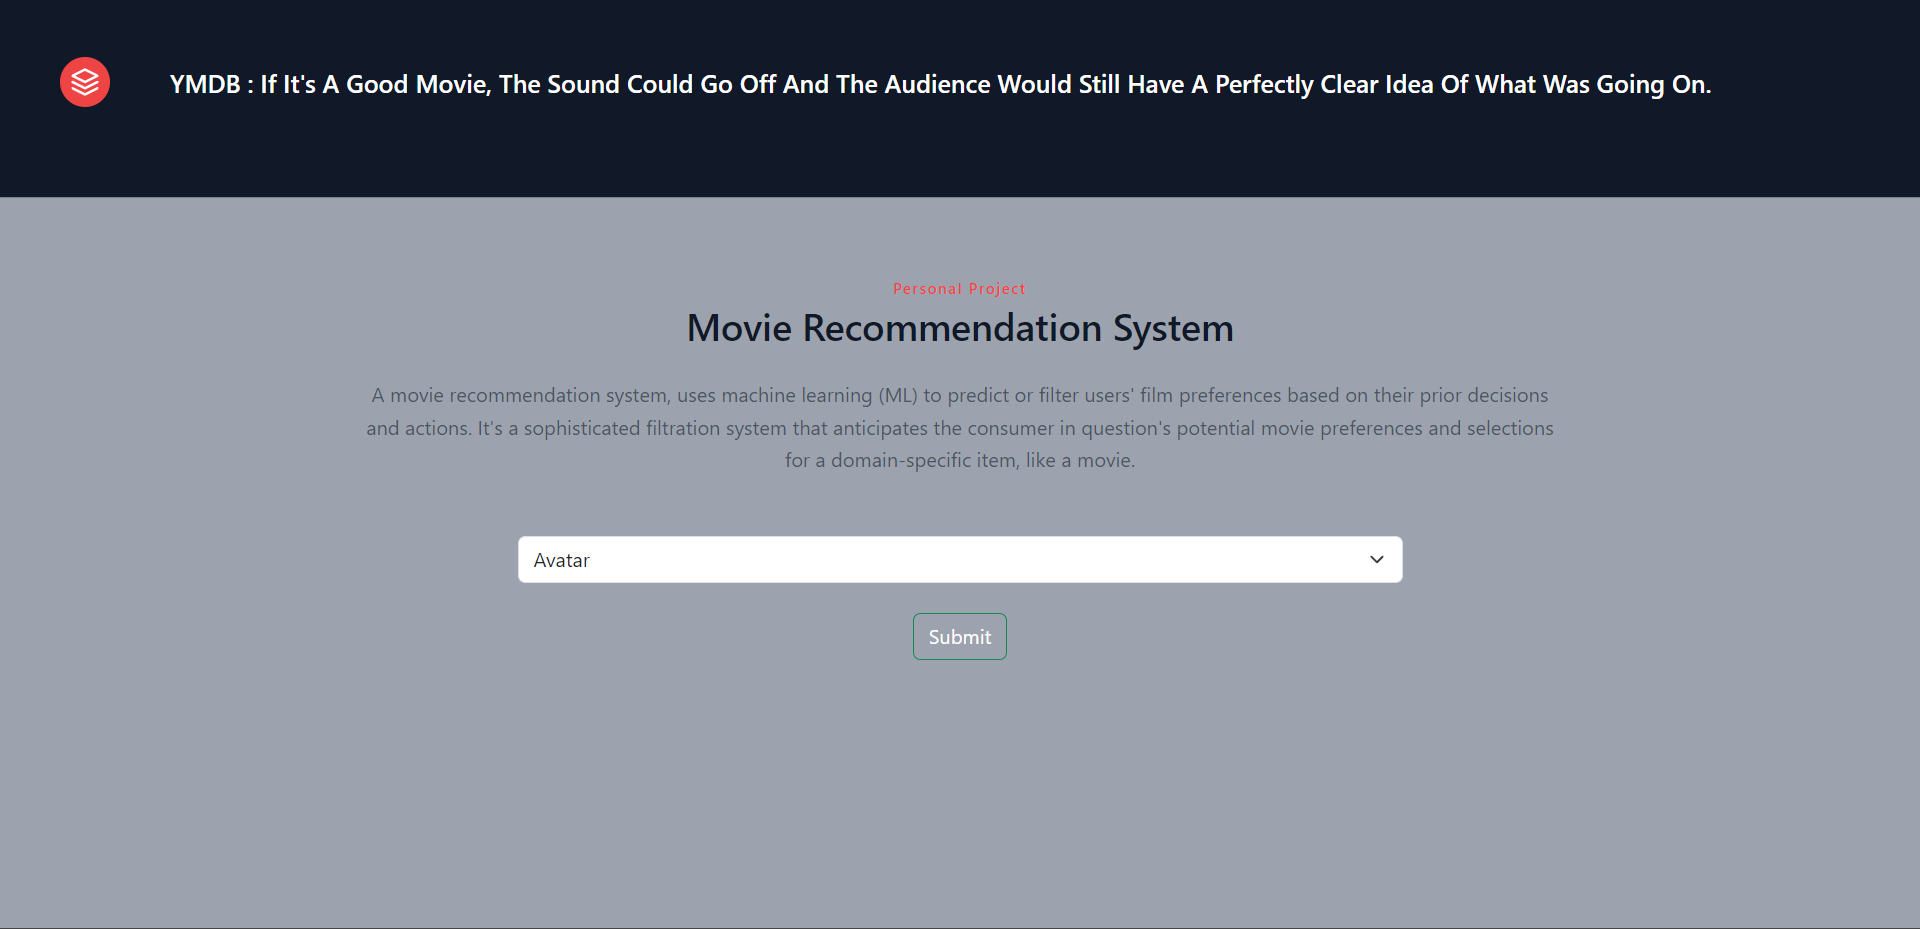Click the green-bordered Submit control
The width and height of the screenshot is (1920, 929).
coord(959,636)
